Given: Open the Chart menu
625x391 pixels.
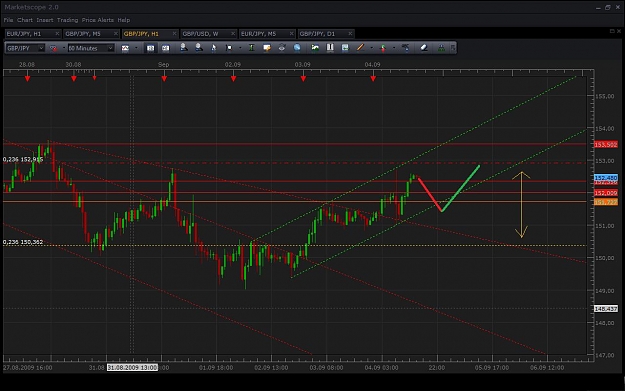Looking at the screenshot, I should [x=25, y=20].
